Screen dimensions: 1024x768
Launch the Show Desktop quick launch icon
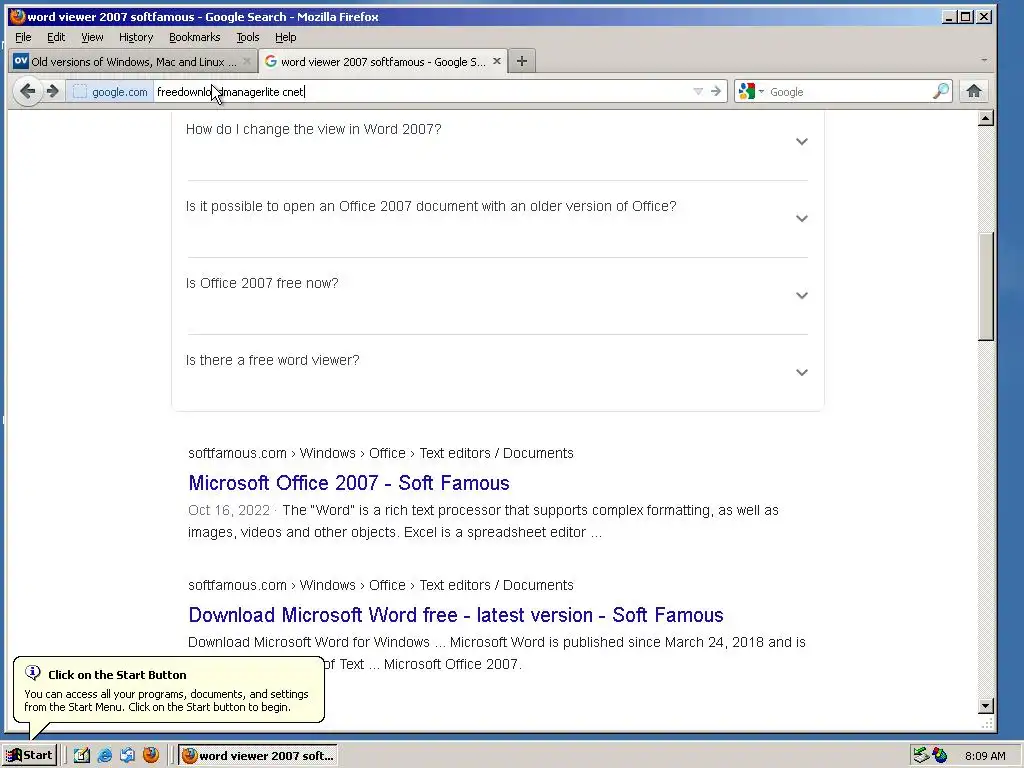coord(82,755)
